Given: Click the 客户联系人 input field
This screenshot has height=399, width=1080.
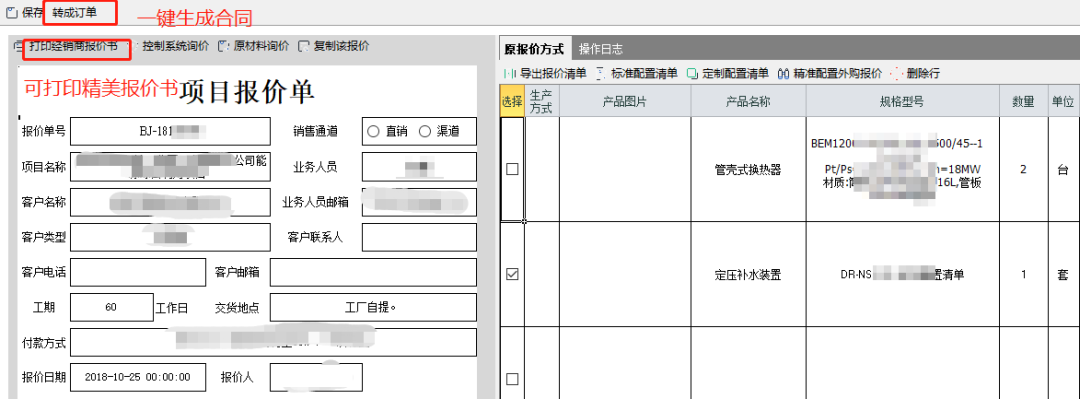Looking at the screenshot, I should [x=419, y=238].
